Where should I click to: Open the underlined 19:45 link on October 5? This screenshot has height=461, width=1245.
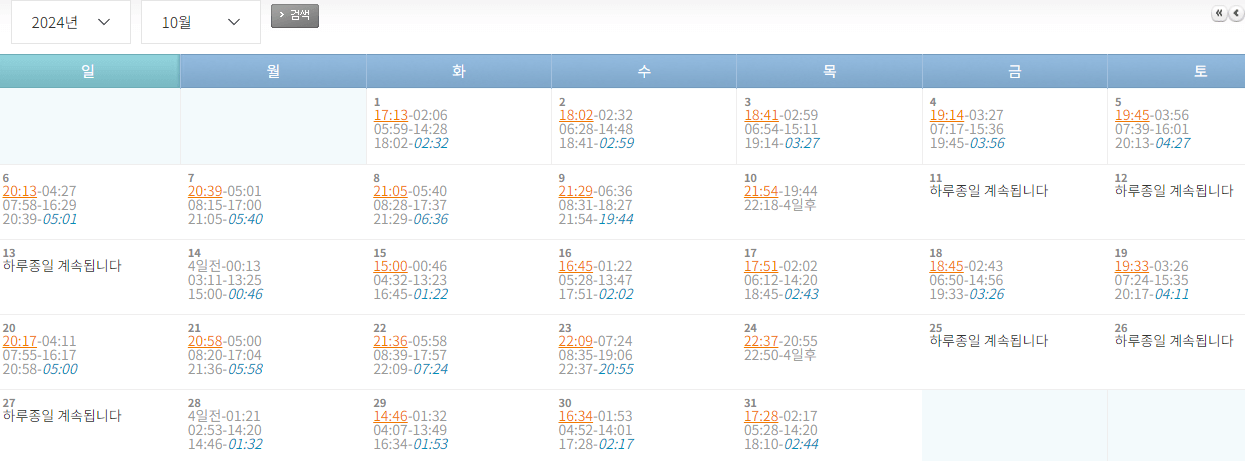[x=1132, y=116]
